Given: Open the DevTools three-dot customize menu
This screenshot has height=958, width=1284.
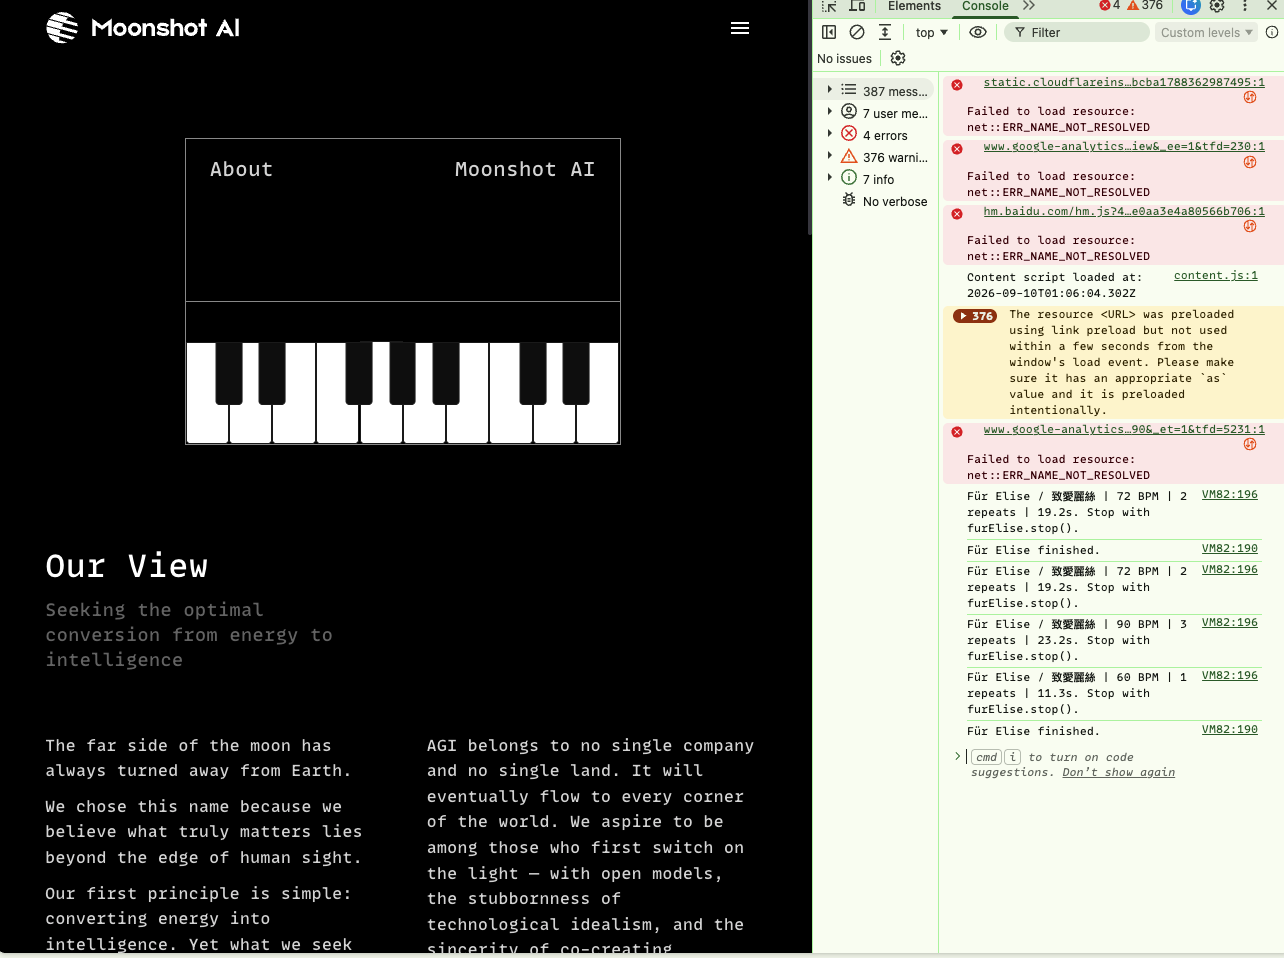Looking at the screenshot, I should pyautogui.click(x=1245, y=6).
